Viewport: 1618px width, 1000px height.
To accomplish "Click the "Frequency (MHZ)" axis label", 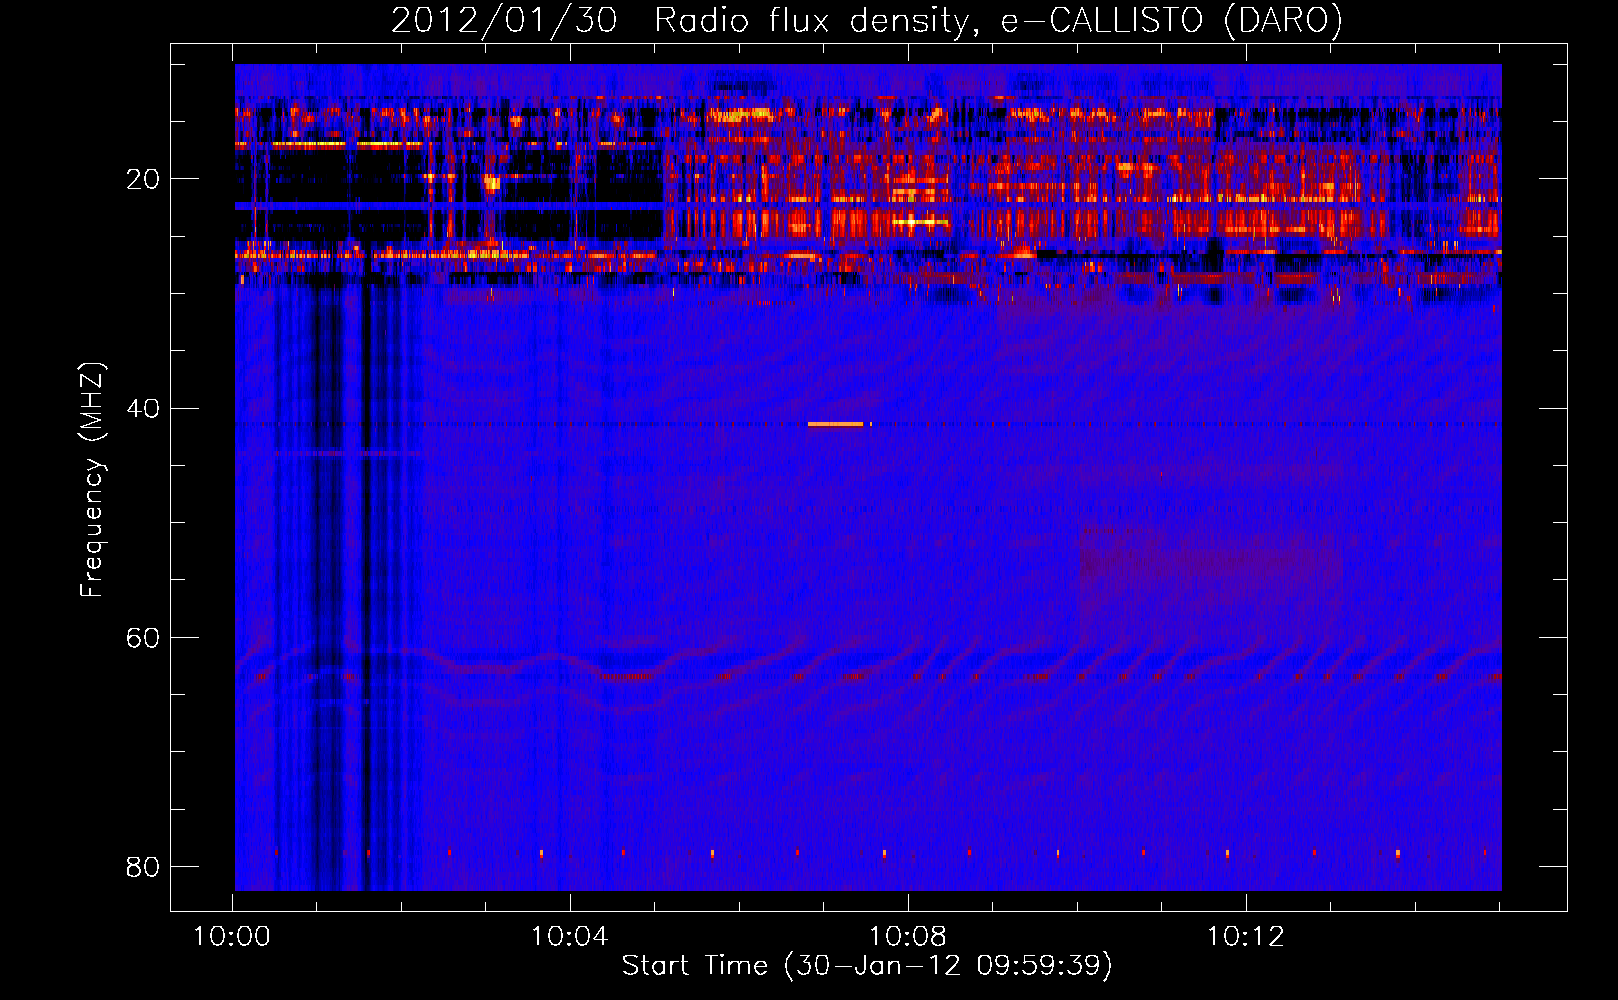I will coord(91,480).
